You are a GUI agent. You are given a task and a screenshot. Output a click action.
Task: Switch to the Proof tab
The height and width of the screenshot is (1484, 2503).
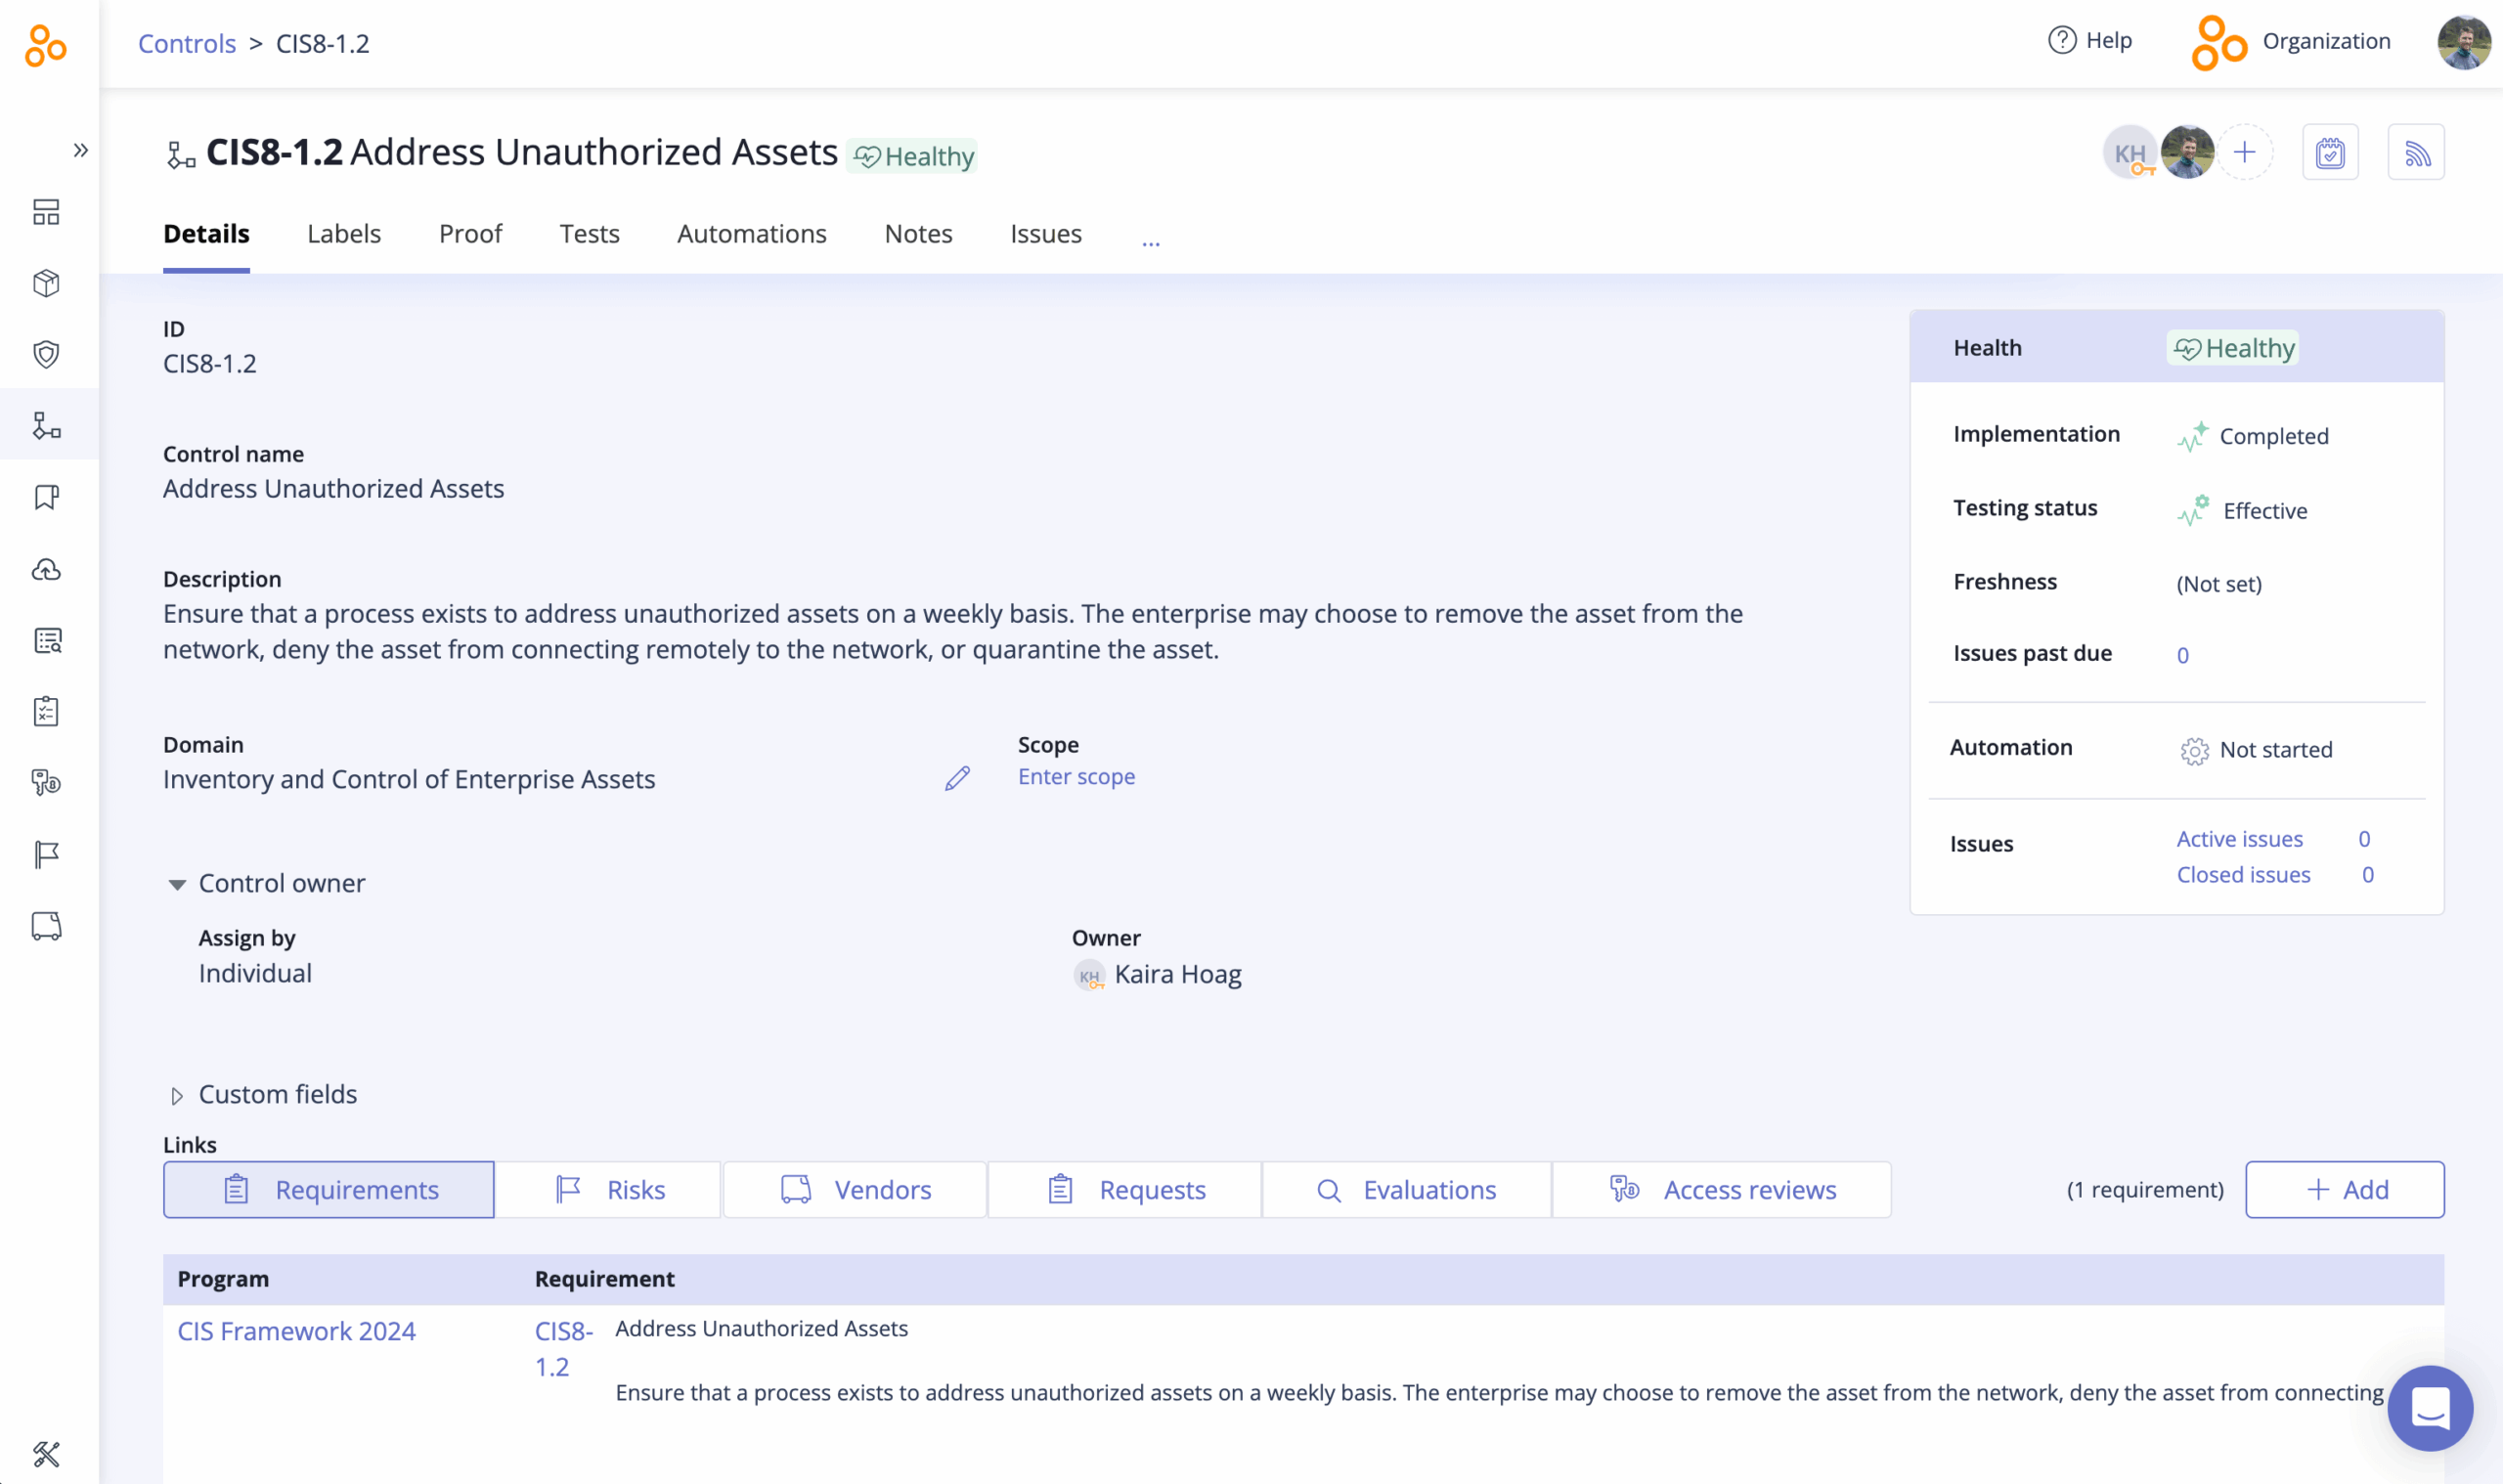(470, 234)
